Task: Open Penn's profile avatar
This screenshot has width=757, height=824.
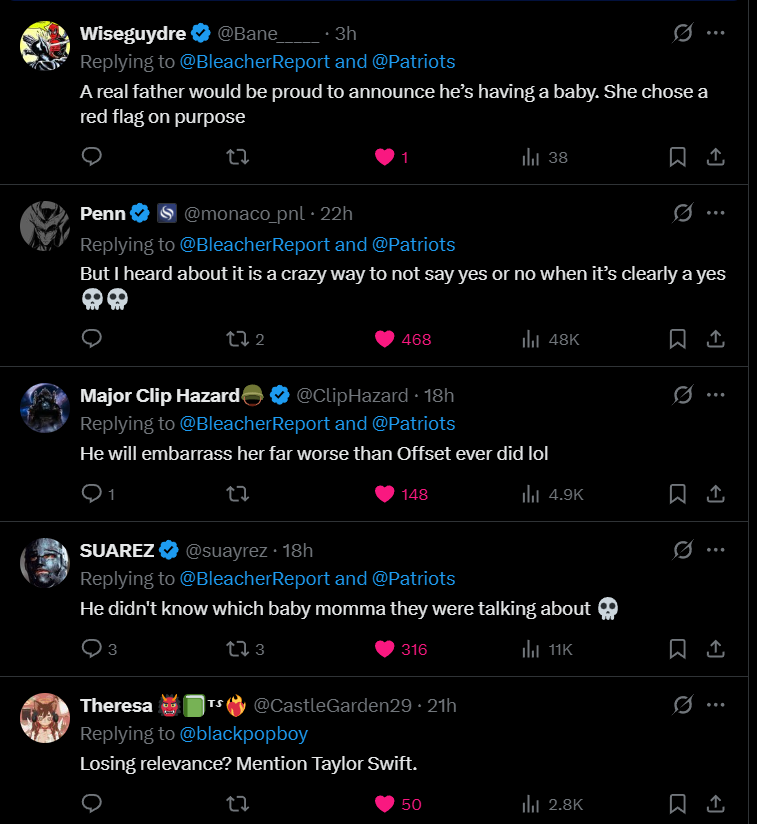Action: click(44, 227)
